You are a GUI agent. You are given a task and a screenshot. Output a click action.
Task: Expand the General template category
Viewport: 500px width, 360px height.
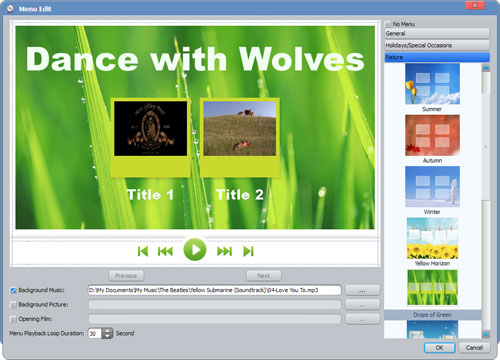click(437, 34)
